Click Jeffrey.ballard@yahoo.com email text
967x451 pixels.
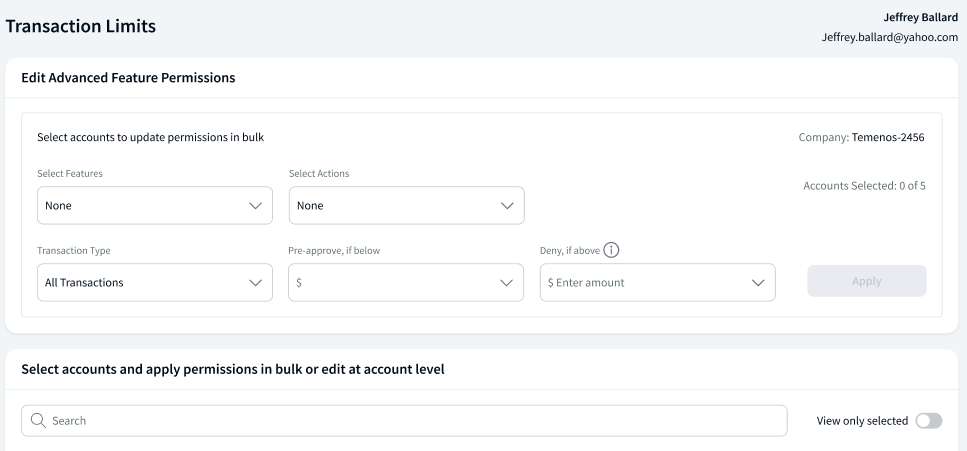pyautogui.click(x=889, y=37)
